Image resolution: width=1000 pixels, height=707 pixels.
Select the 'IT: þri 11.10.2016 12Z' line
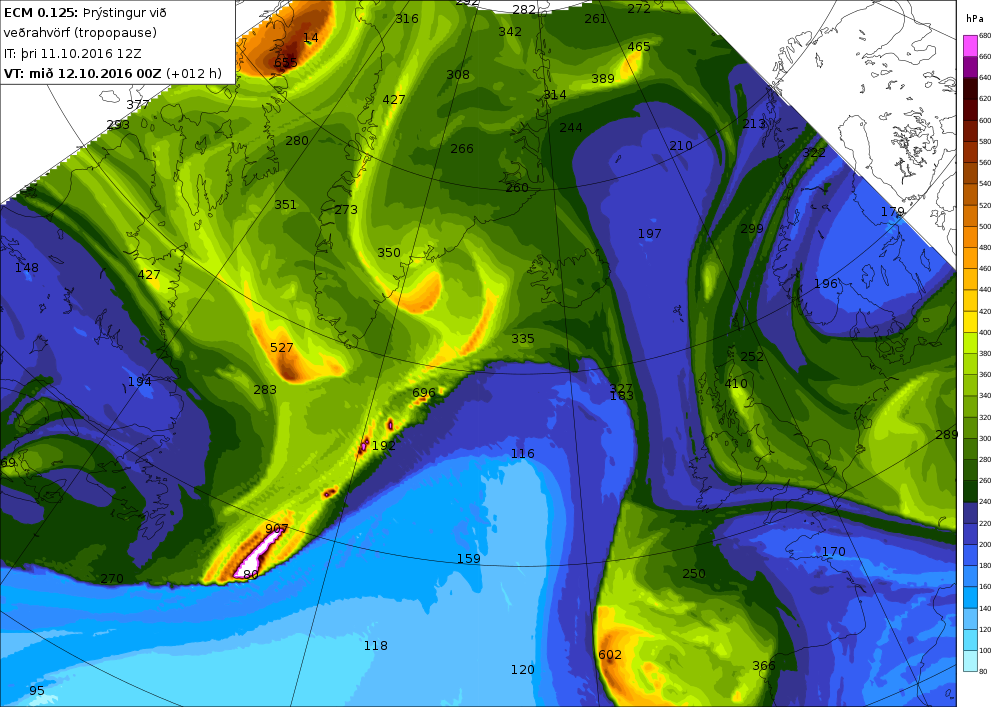73,54
